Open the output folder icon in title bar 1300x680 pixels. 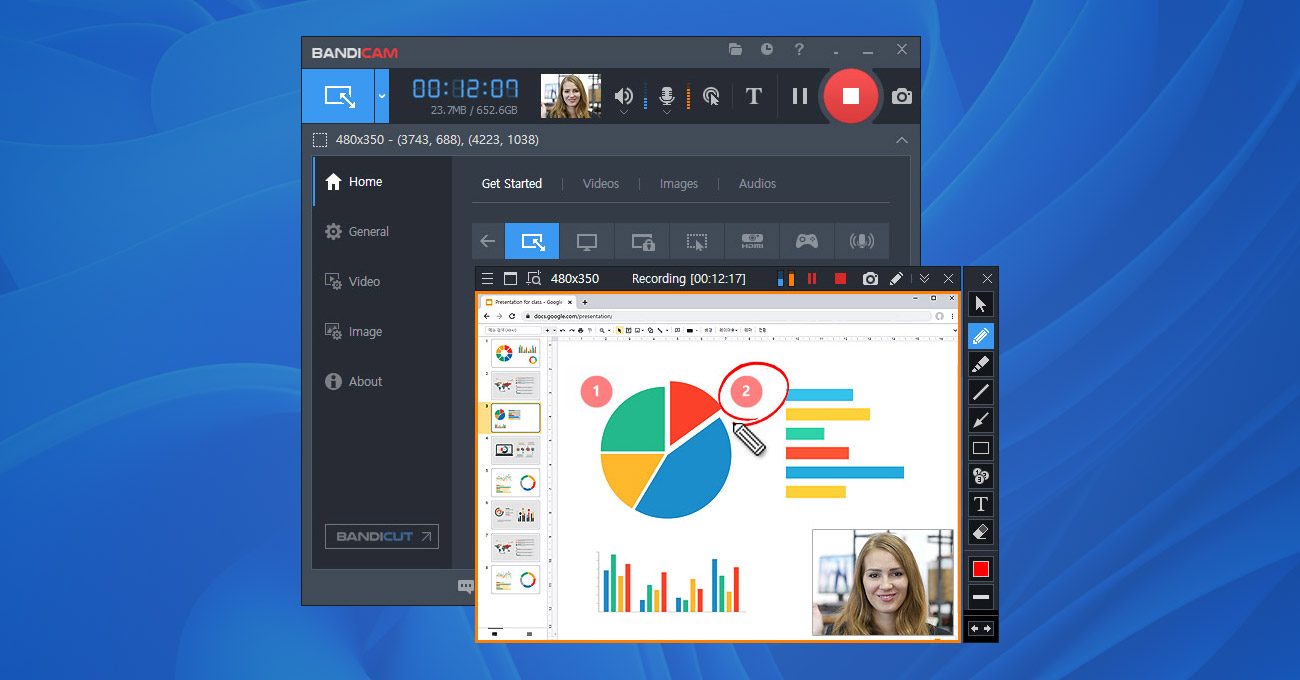(735, 49)
